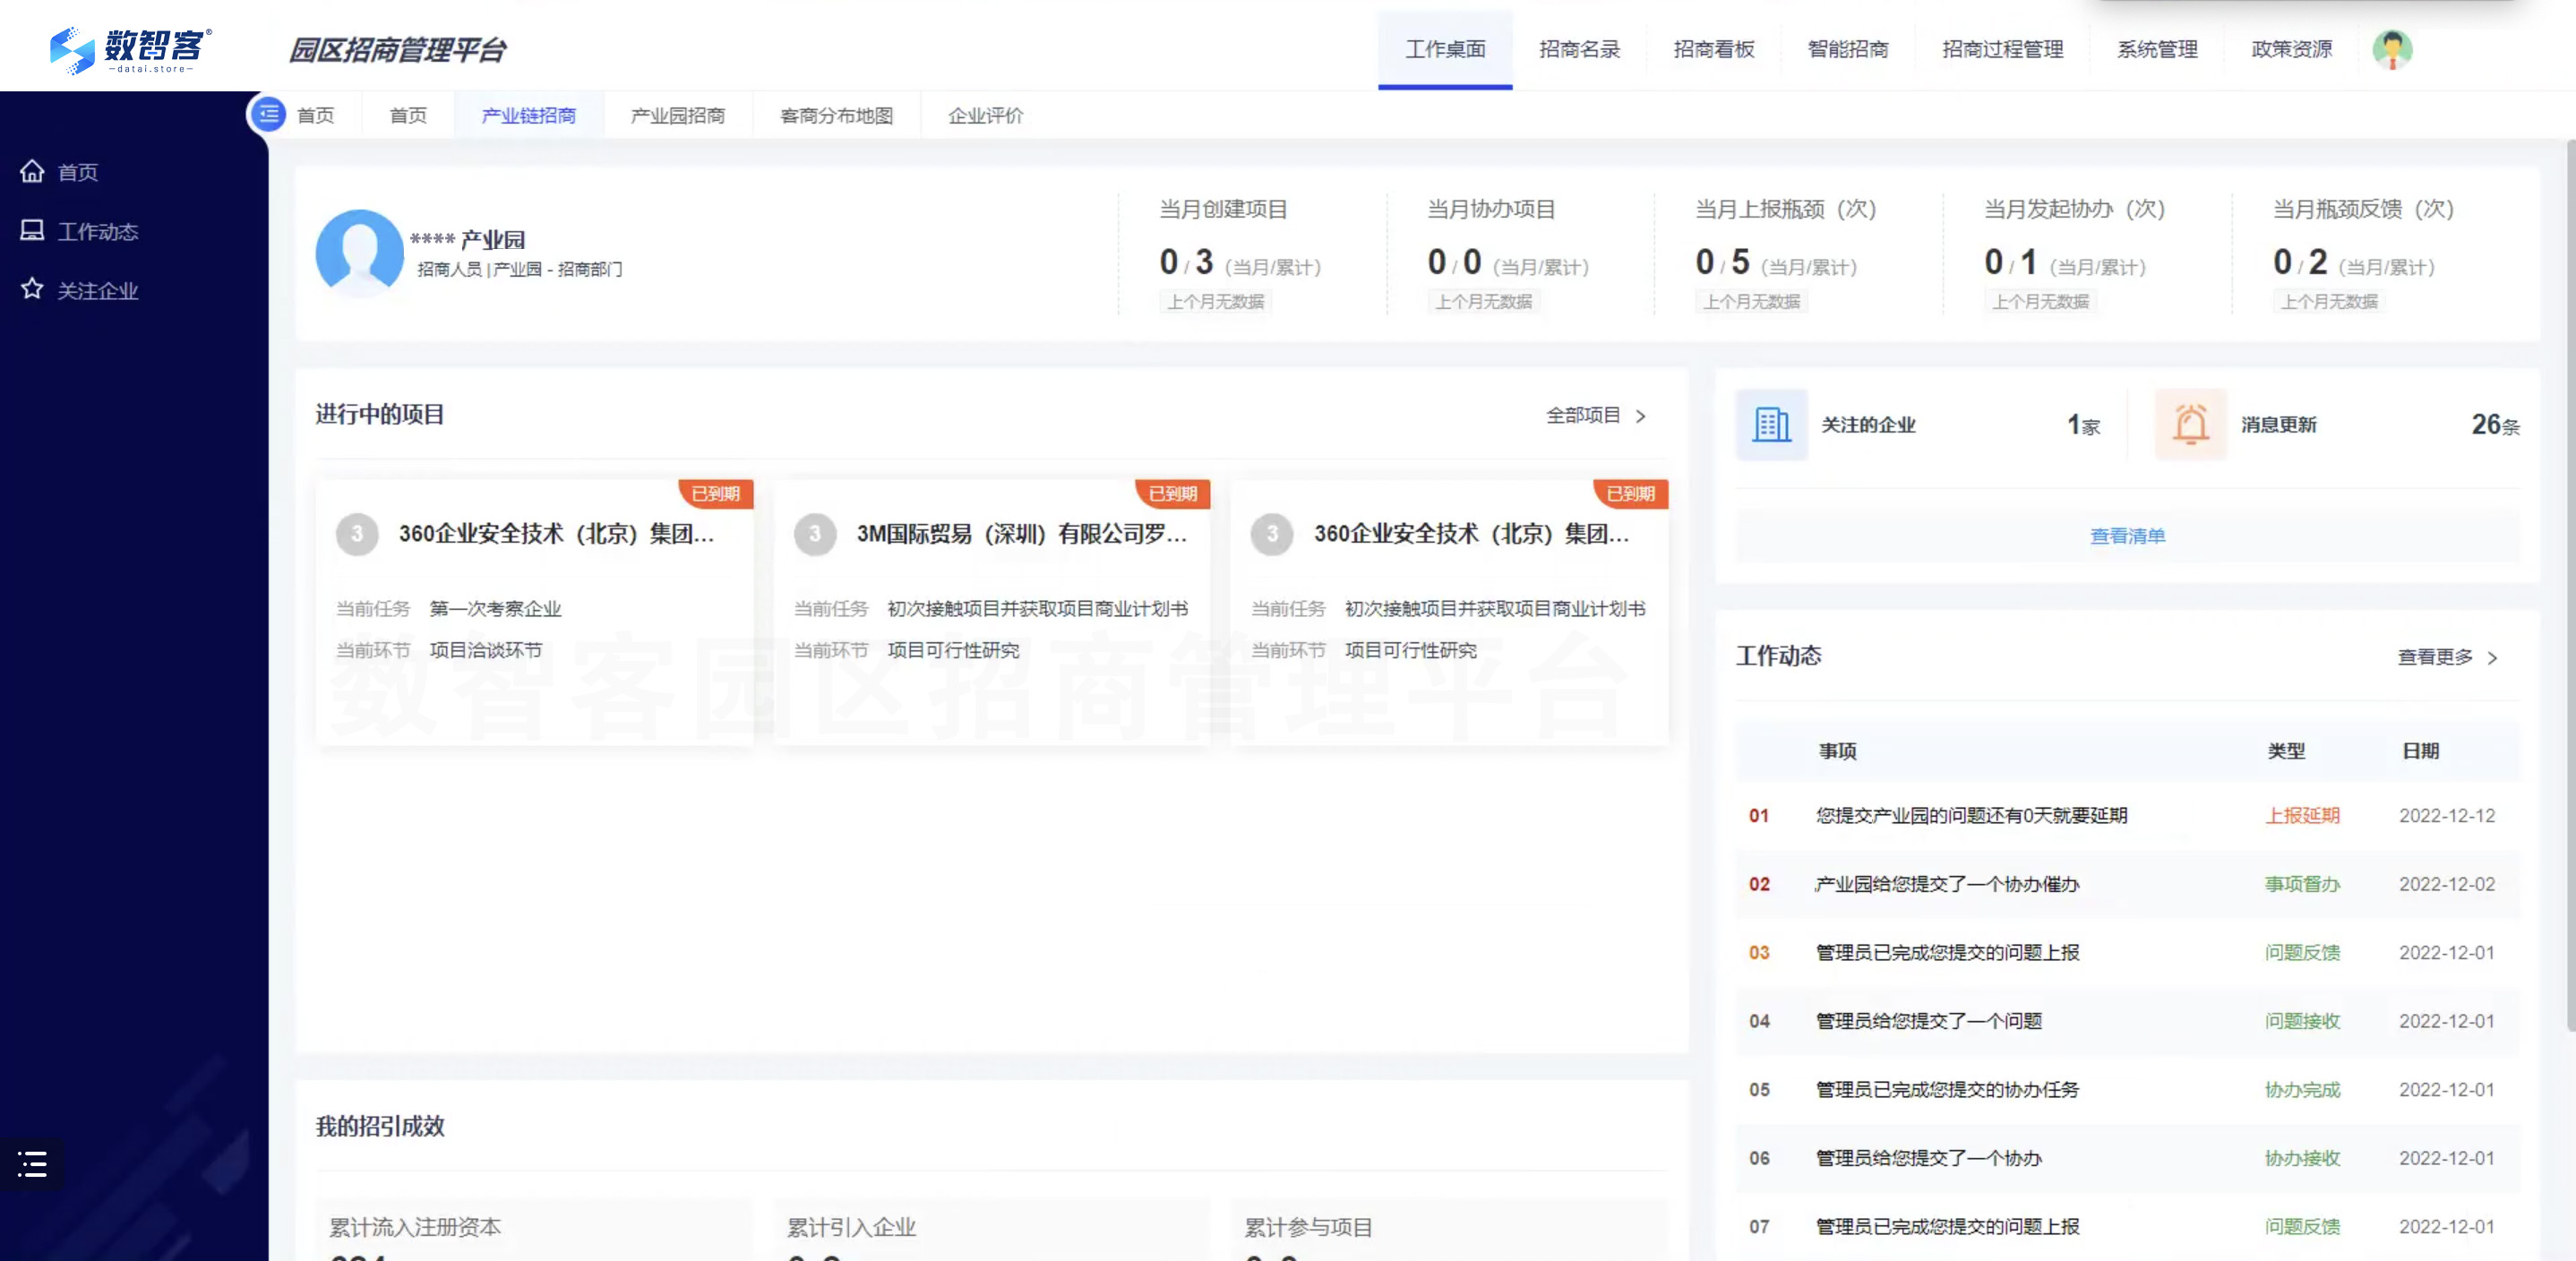This screenshot has height=1261, width=2576.
Task: Click the 关注的企业 1家 count
Action: point(2084,425)
